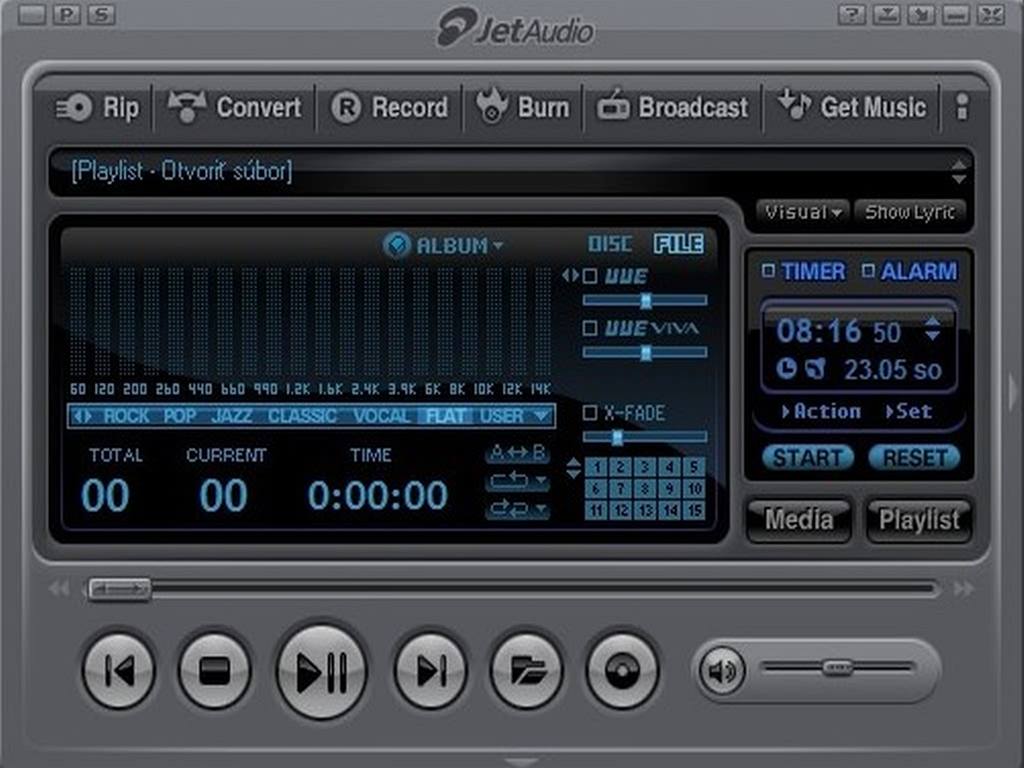Enable the X-FADE crossfade checkbox

click(x=590, y=413)
